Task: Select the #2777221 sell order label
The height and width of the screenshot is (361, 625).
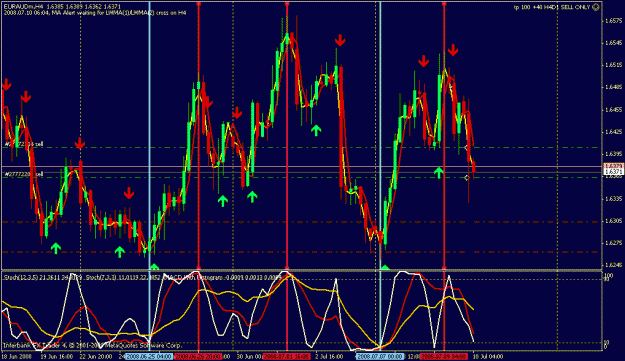Action: point(24,144)
